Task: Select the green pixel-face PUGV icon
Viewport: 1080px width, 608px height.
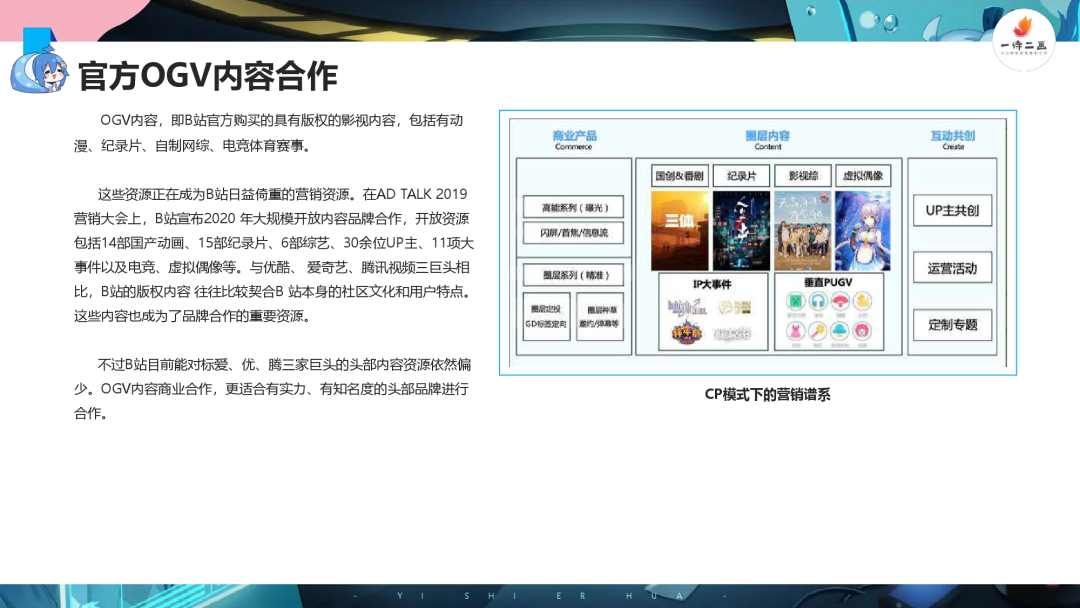Action: tap(796, 302)
